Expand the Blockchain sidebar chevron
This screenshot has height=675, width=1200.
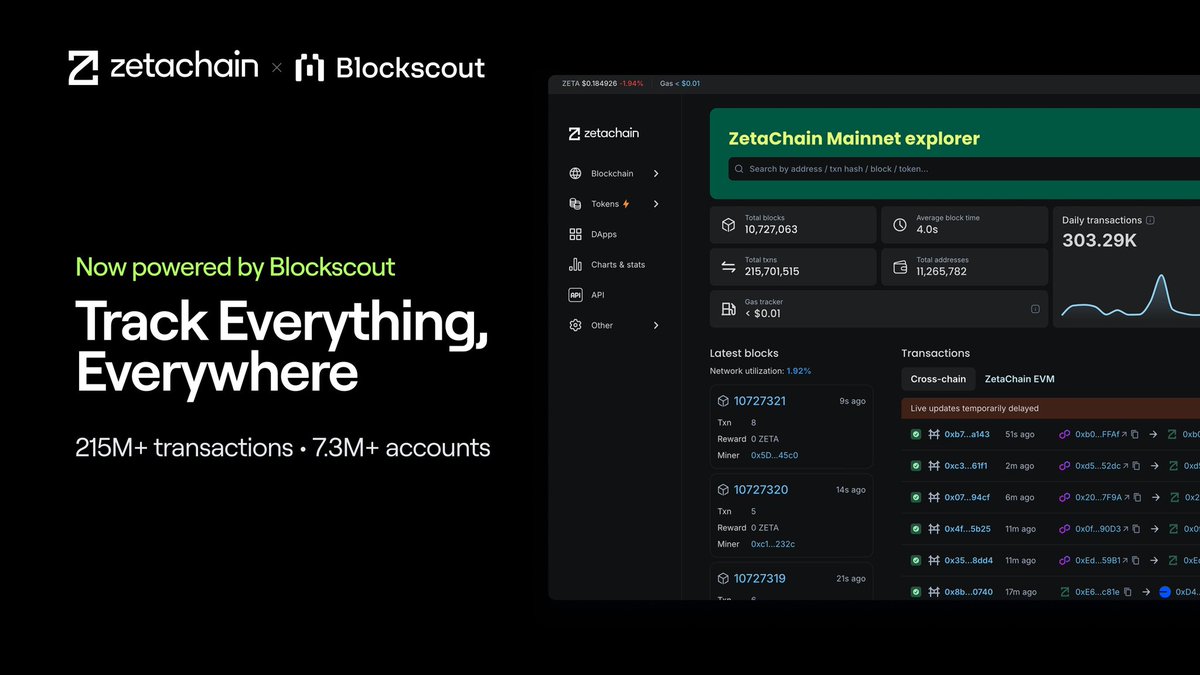coord(657,173)
